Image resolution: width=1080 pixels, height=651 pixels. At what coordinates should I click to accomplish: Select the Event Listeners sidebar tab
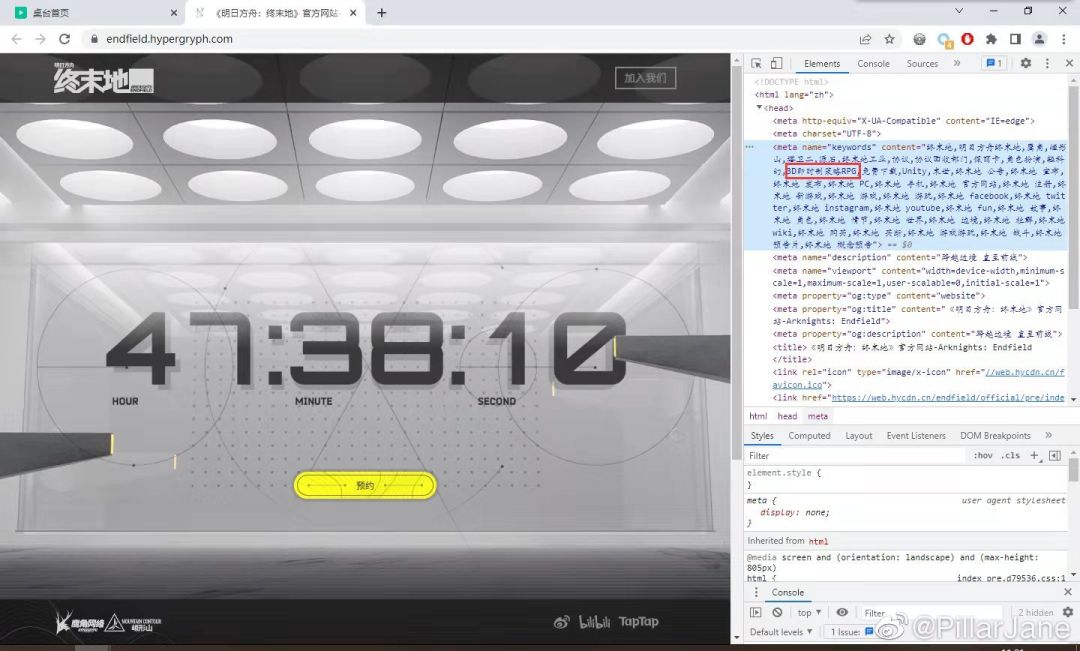click(x=916, y=435)
